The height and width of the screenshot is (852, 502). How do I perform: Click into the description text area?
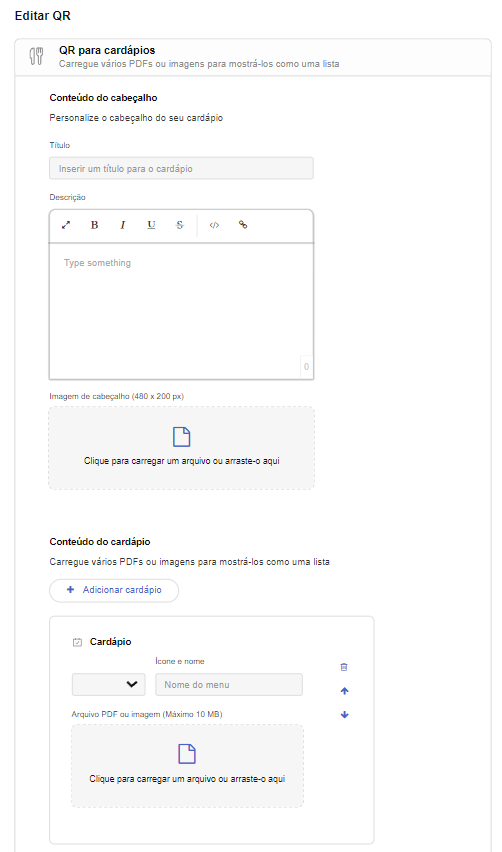click(x=181, y=311)
